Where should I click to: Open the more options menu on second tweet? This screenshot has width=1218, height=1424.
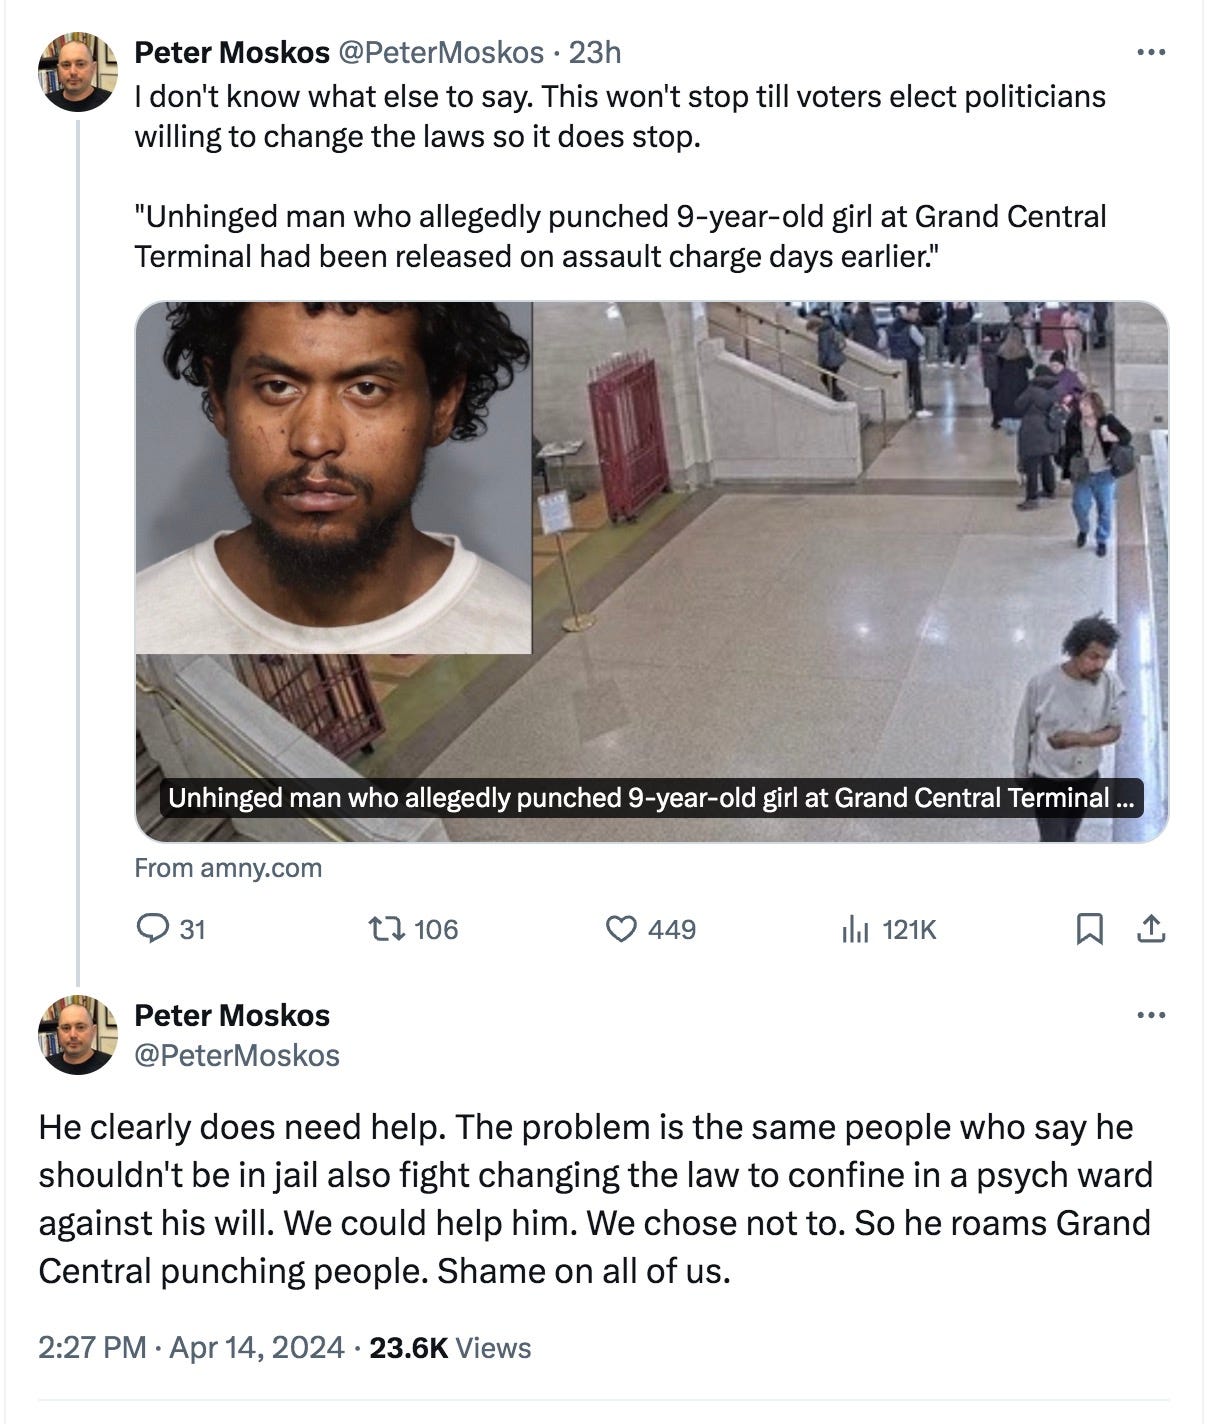(1151, 1016)
